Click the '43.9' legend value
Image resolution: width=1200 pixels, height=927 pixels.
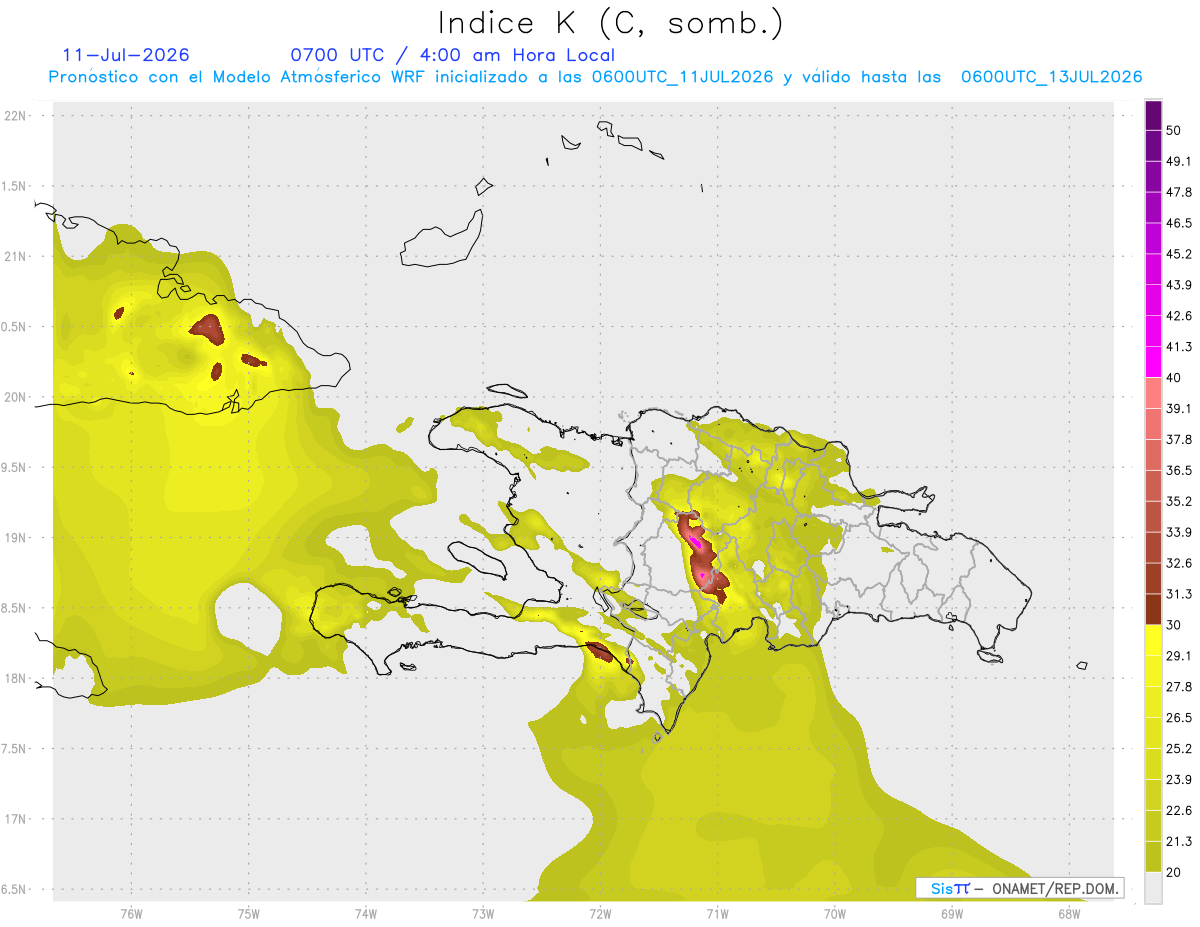pos(1179,285)
